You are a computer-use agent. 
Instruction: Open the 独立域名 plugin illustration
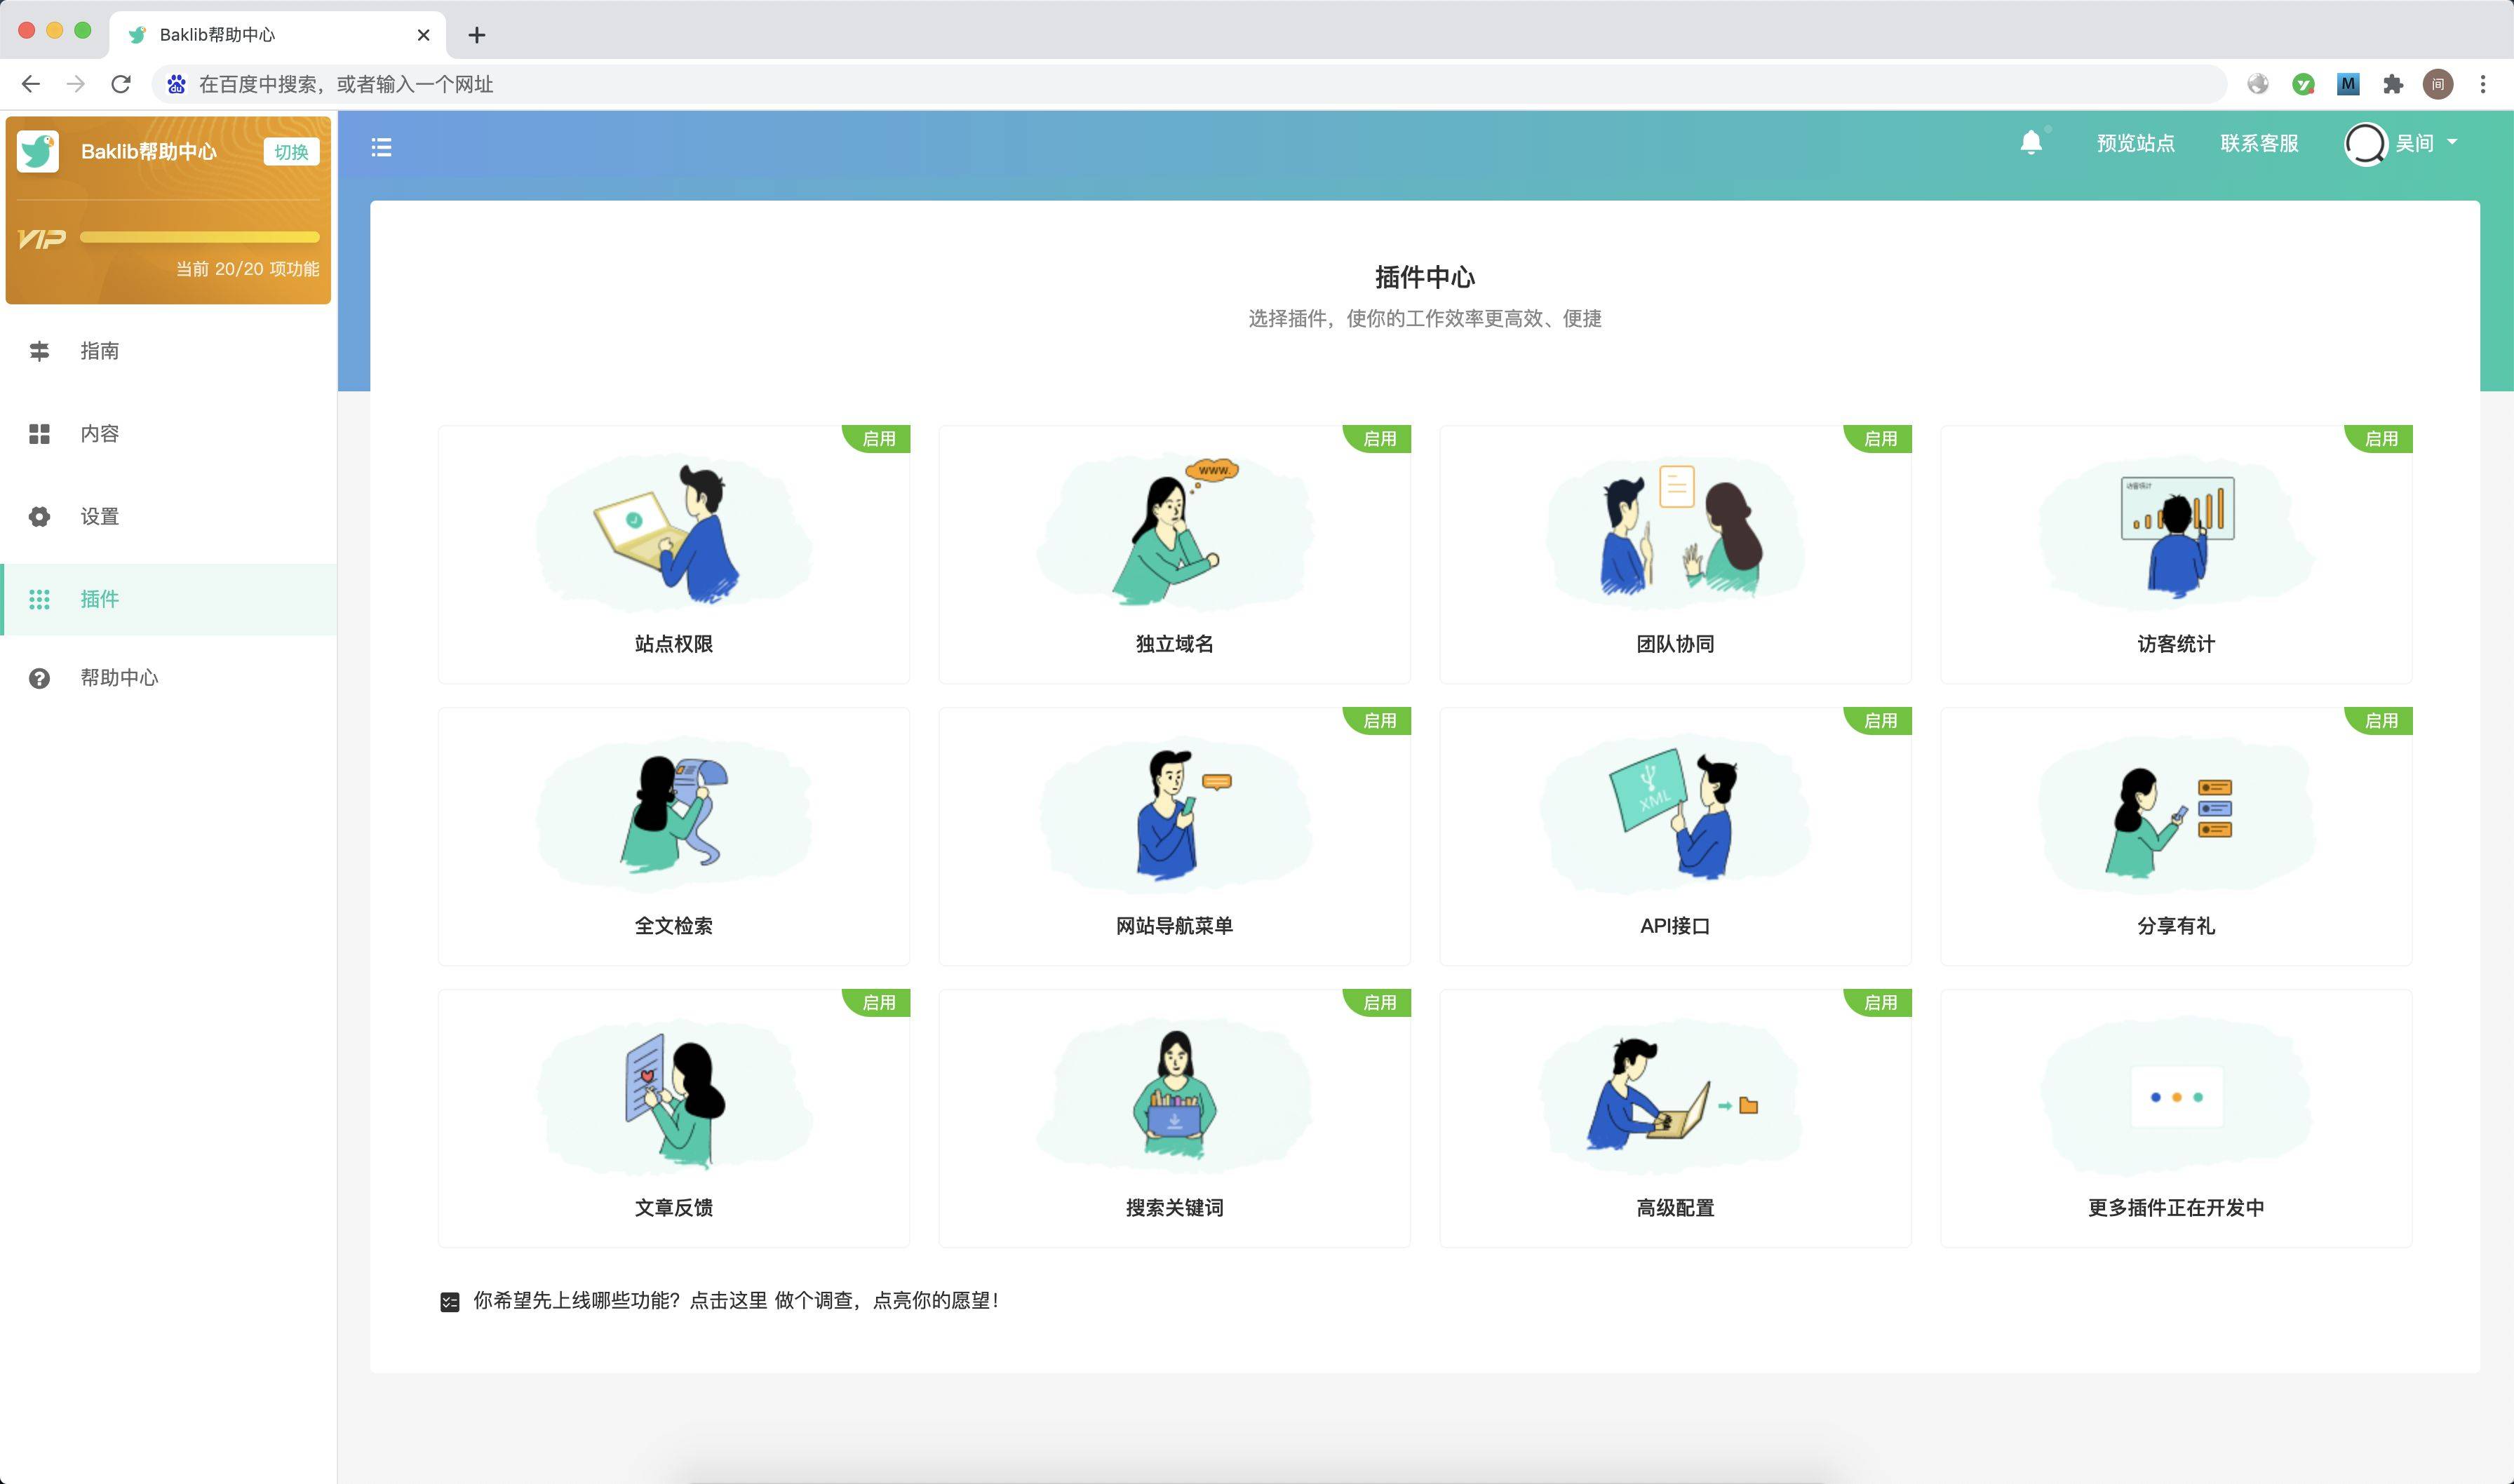1174,532
